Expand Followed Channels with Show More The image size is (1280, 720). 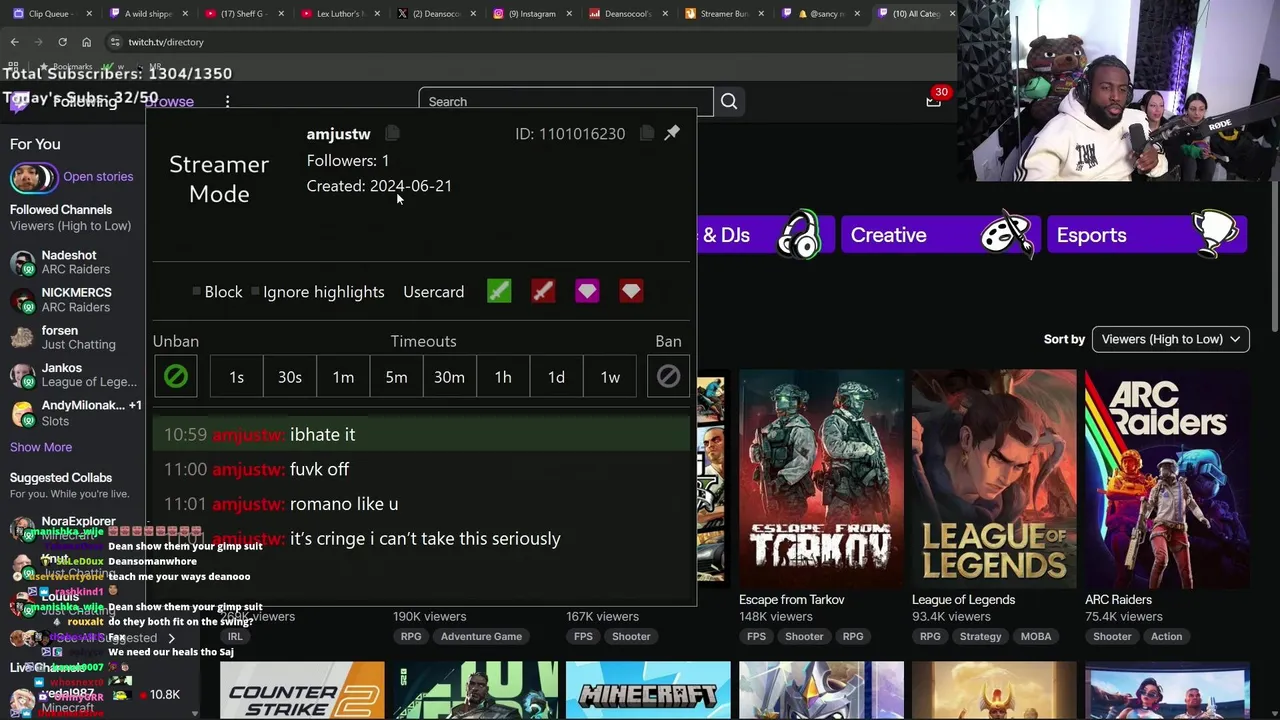pos(41,447)
